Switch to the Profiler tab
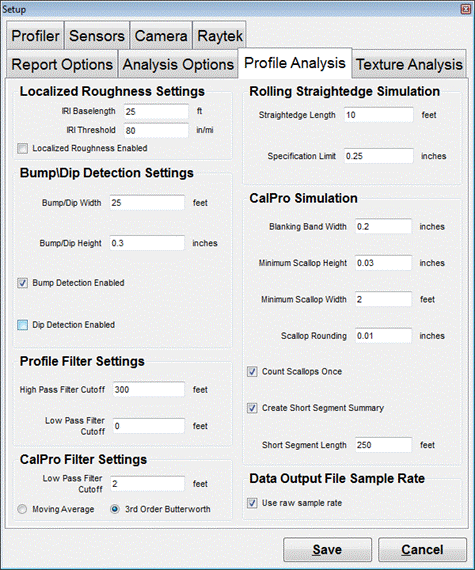 35,36
